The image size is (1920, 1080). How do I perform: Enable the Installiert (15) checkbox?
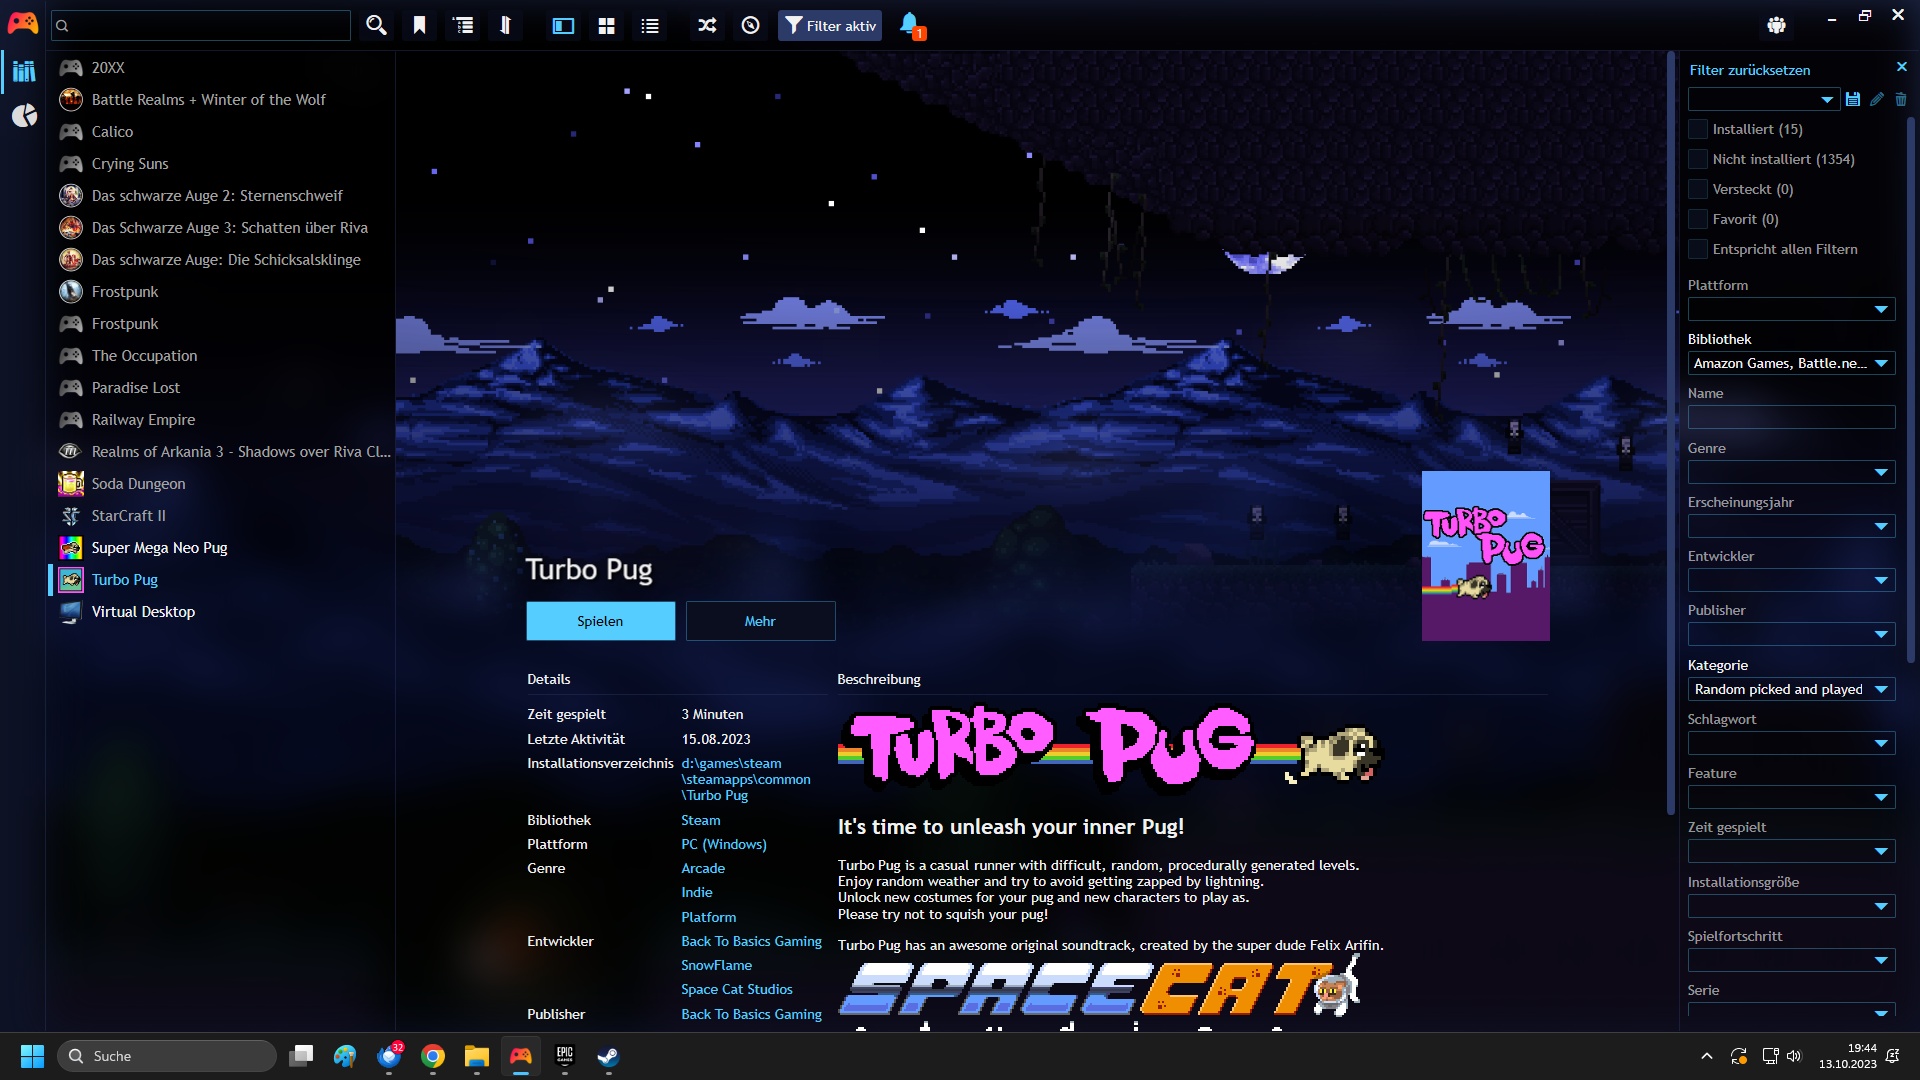pos(1698,129)
